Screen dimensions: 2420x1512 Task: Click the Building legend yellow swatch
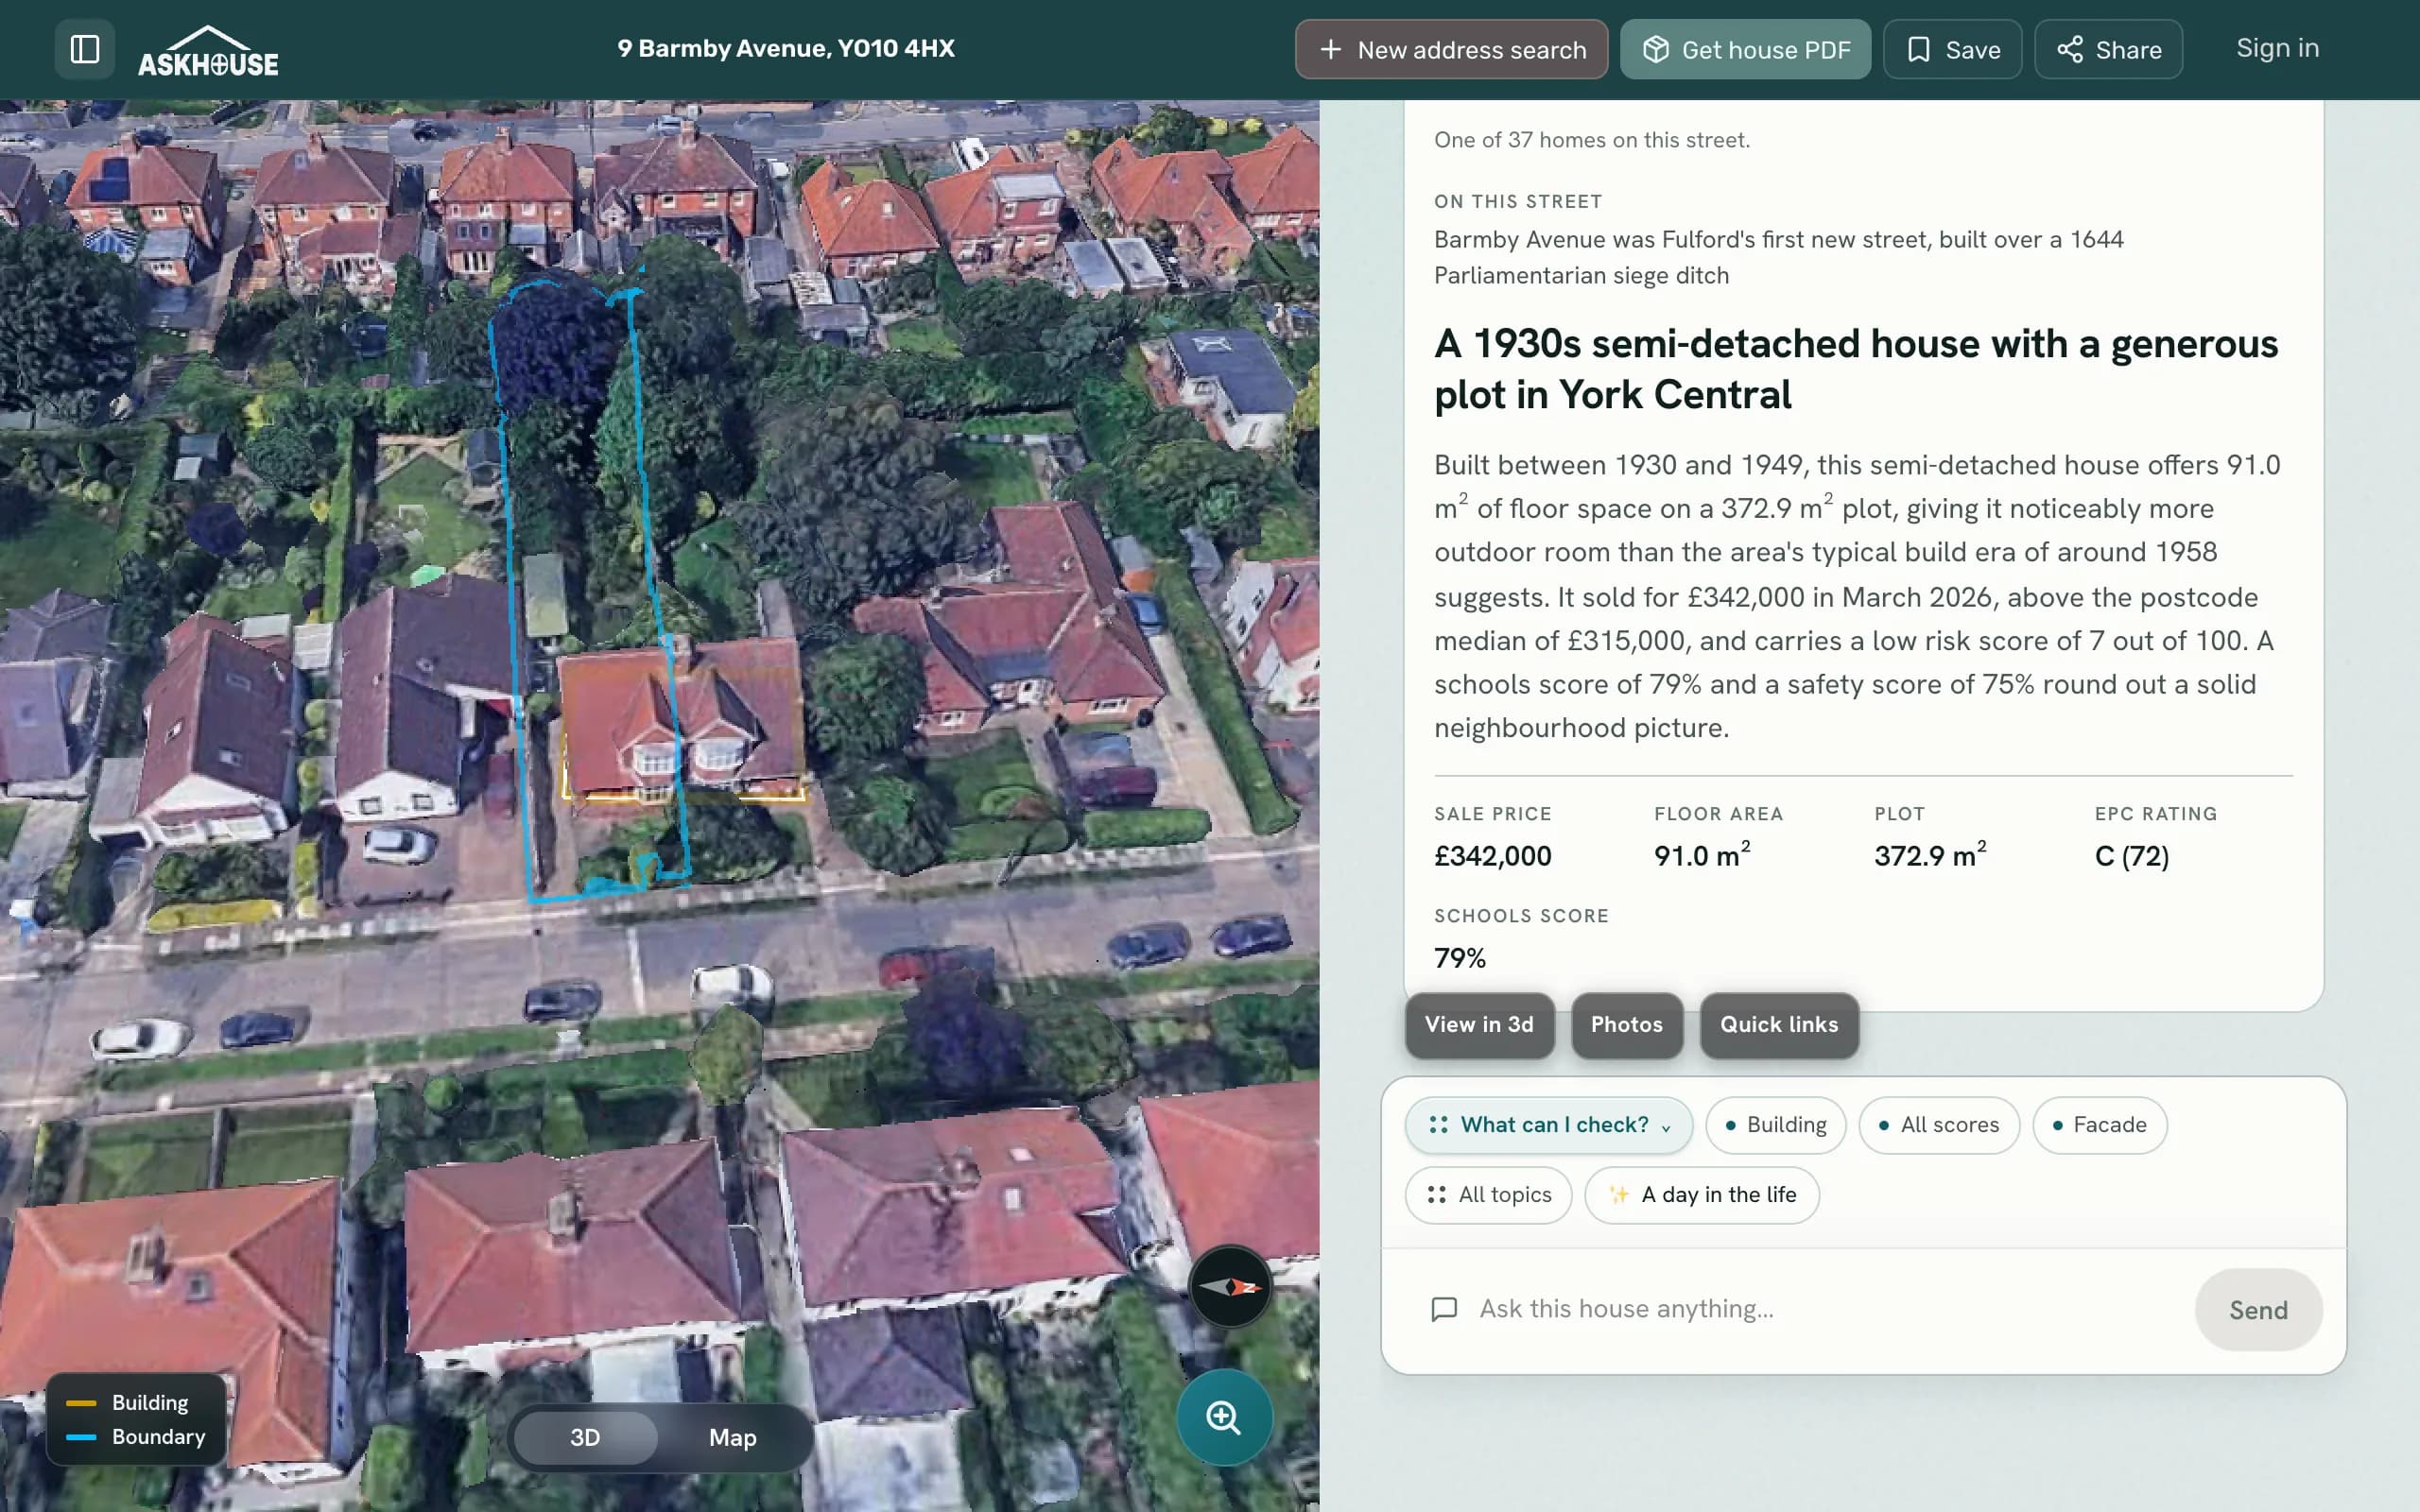[81, 1403]
